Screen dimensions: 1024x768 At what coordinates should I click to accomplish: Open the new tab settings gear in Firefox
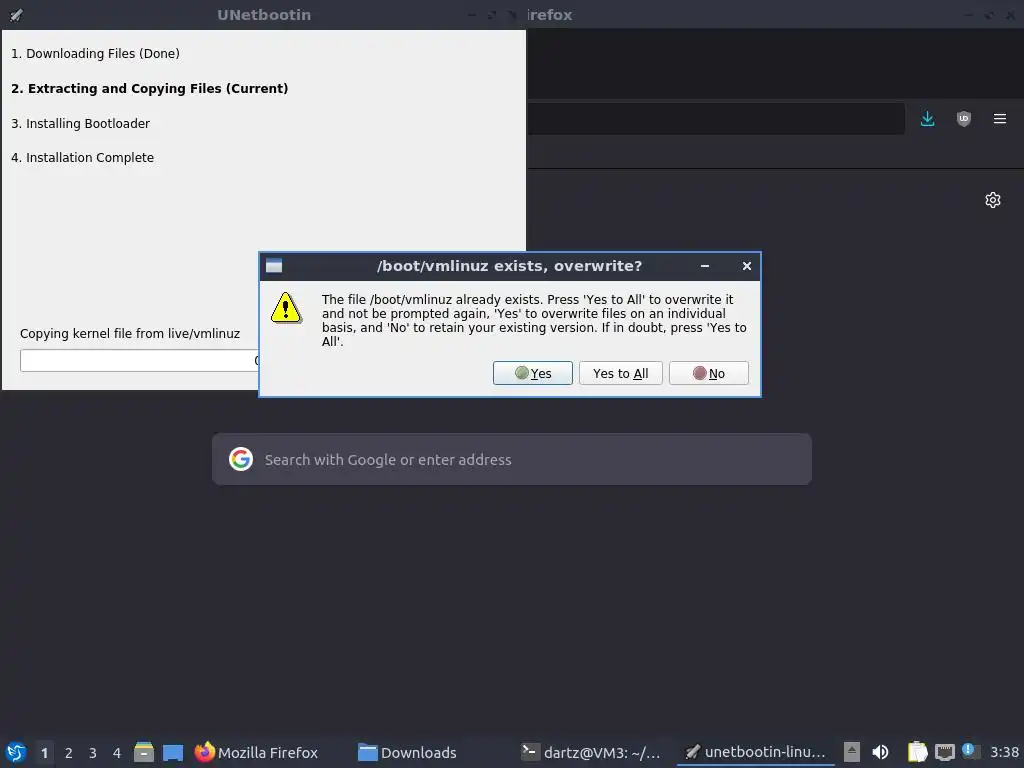point(993,200)
